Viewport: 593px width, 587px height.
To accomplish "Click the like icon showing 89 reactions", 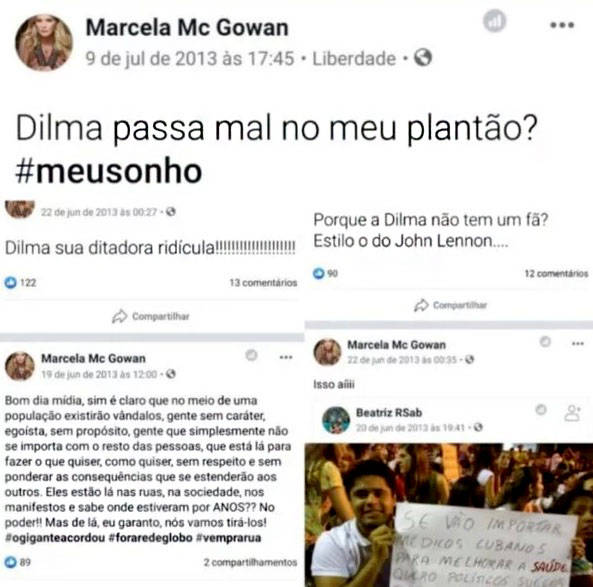I will tap(11, 562).
